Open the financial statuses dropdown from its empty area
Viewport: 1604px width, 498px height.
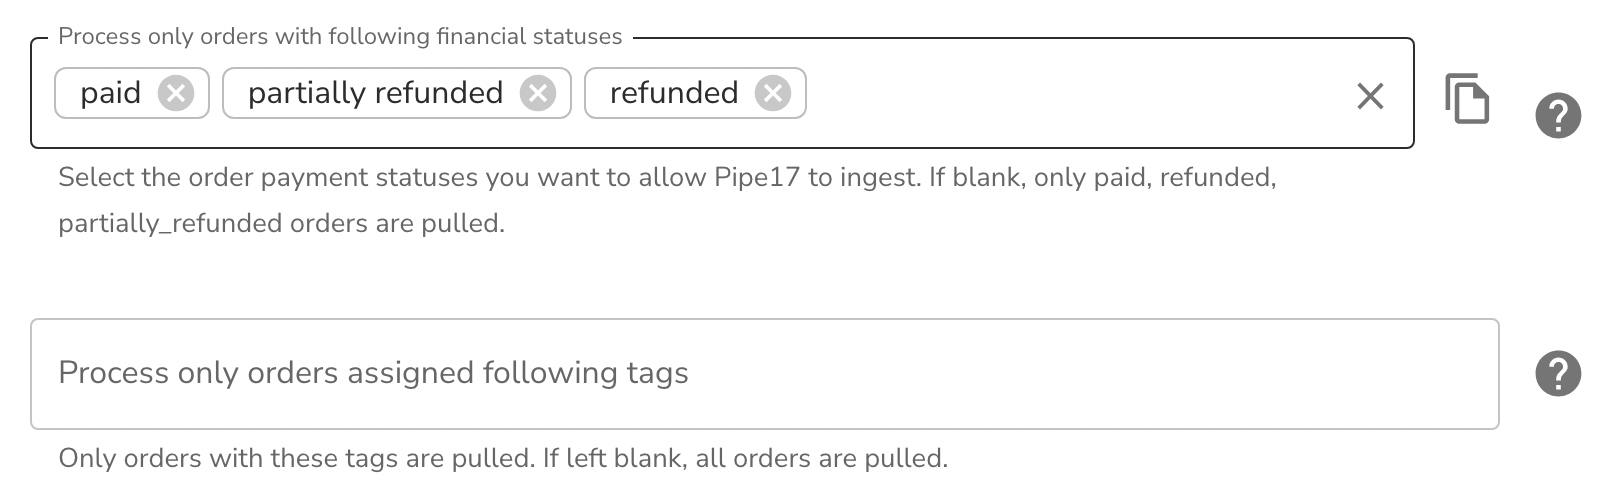point(1075,93)
